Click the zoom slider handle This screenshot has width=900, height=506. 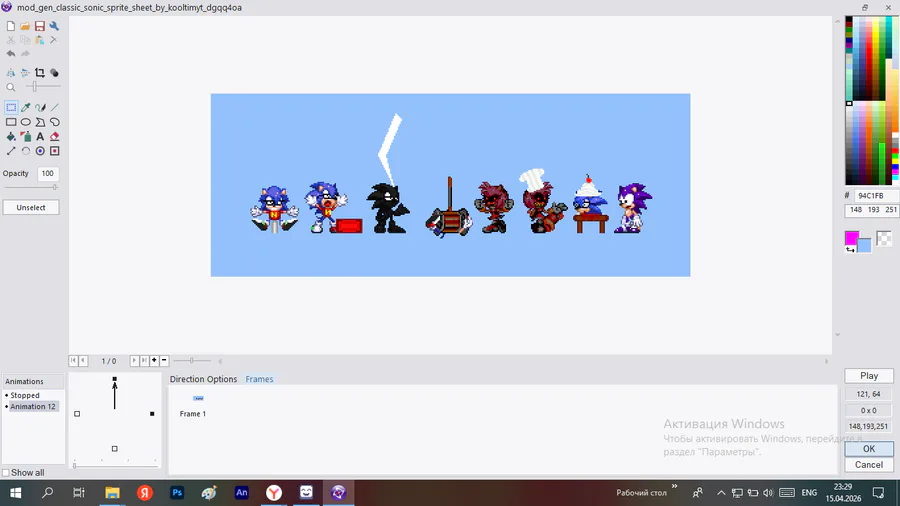[34, 87]
